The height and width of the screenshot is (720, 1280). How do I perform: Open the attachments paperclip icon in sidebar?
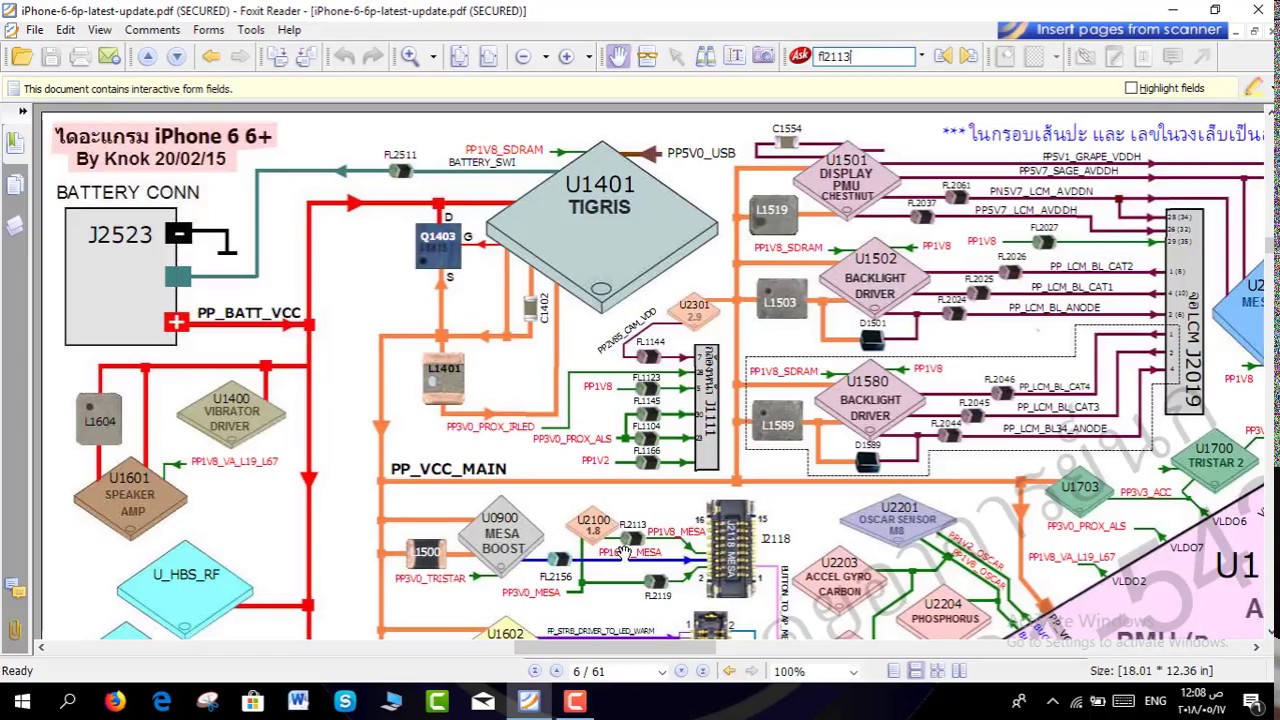(x=15, y=629)
